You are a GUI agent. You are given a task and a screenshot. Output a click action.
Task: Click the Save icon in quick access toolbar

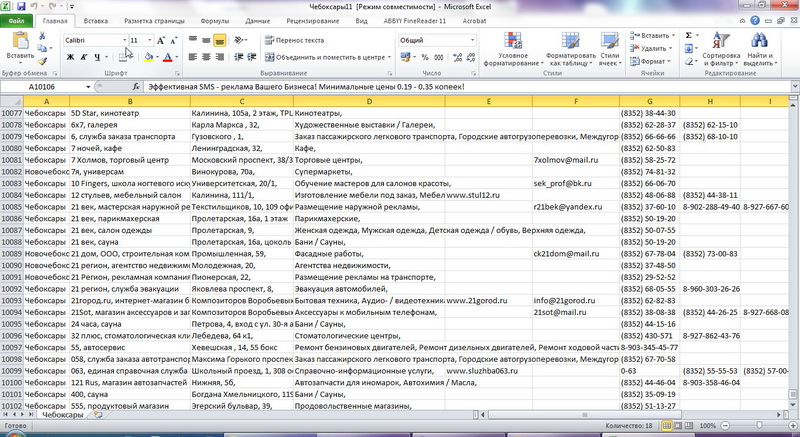coord(21,7)
